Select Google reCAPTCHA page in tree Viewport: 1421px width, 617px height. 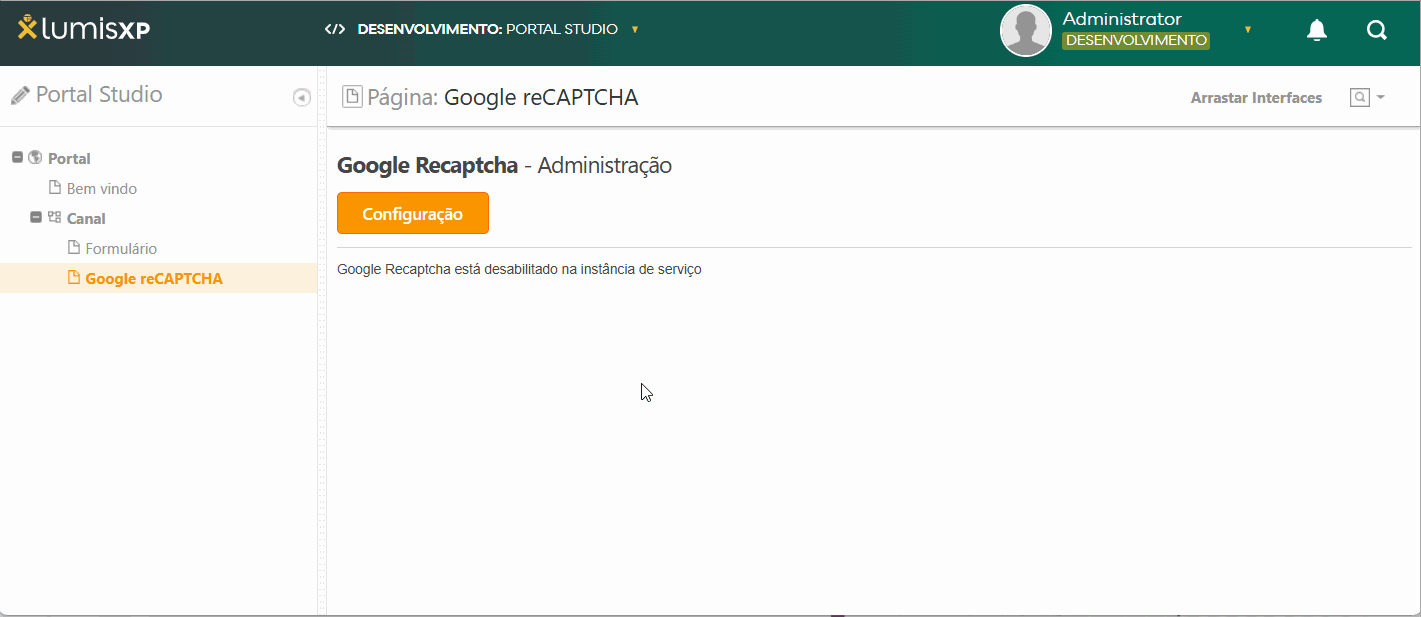[154, 278]
